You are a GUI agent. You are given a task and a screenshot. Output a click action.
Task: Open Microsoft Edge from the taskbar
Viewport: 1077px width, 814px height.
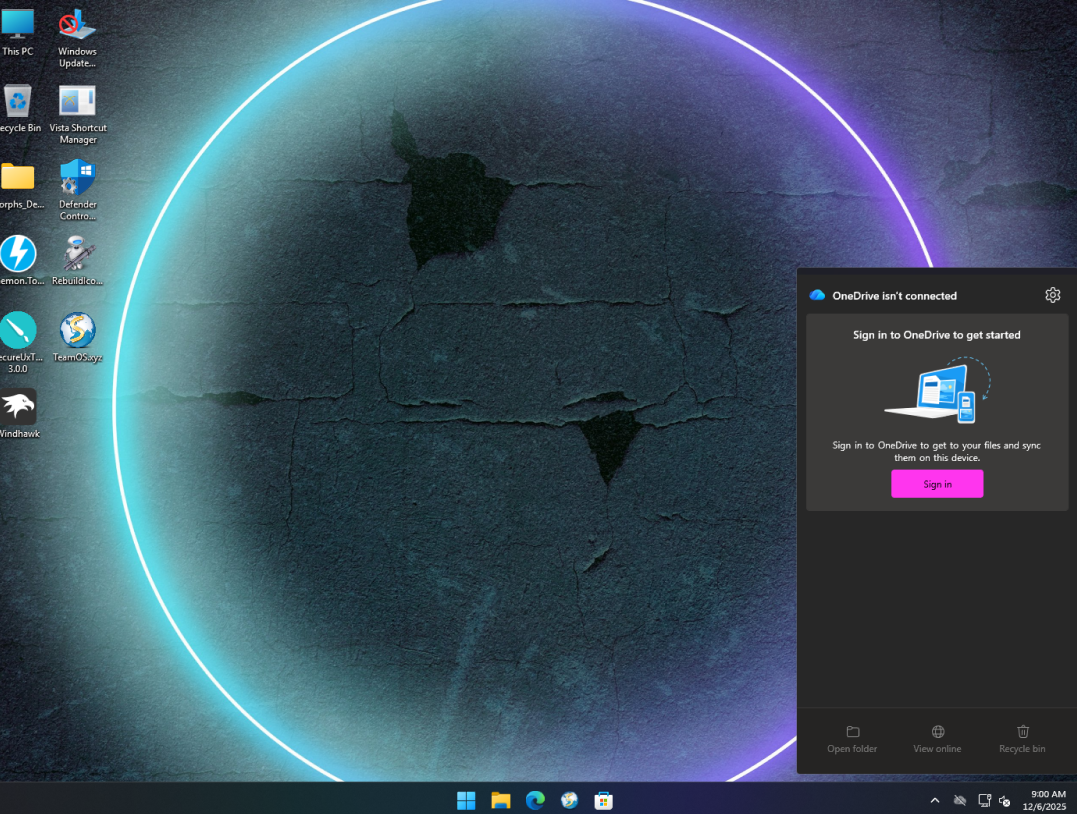coord(535,800)
